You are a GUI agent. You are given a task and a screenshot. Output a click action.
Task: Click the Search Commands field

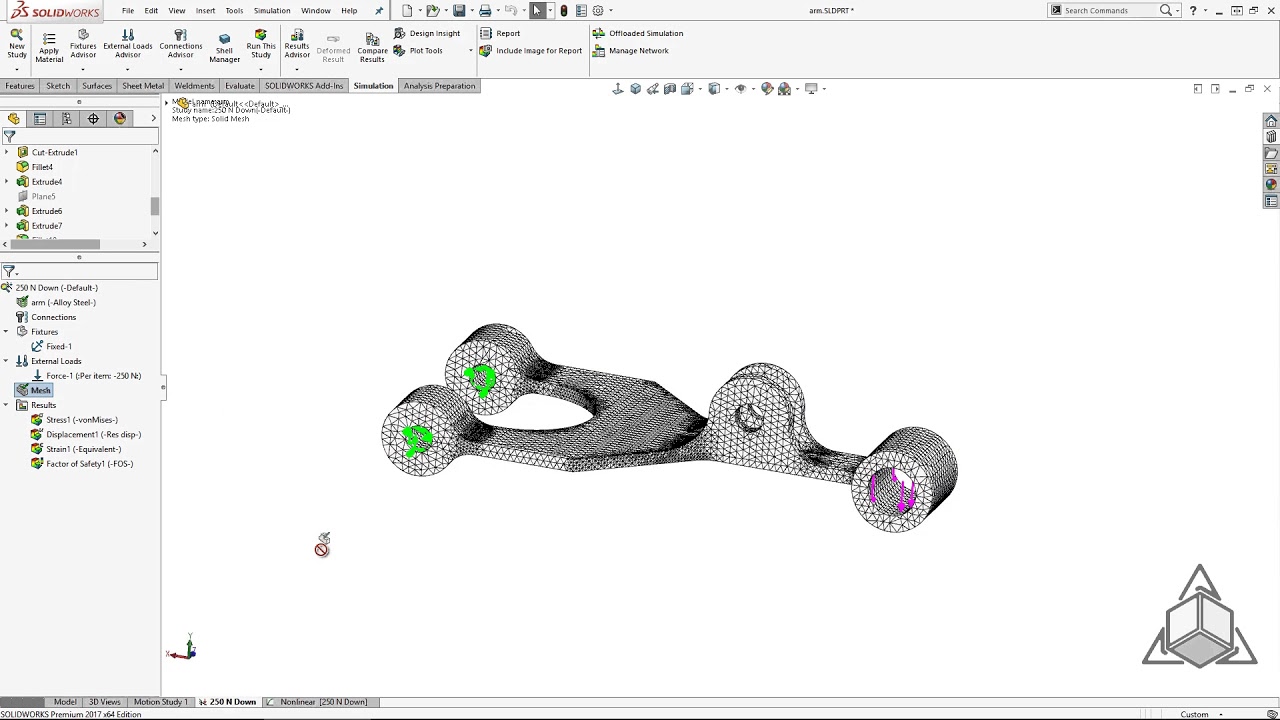(1110, 10)
